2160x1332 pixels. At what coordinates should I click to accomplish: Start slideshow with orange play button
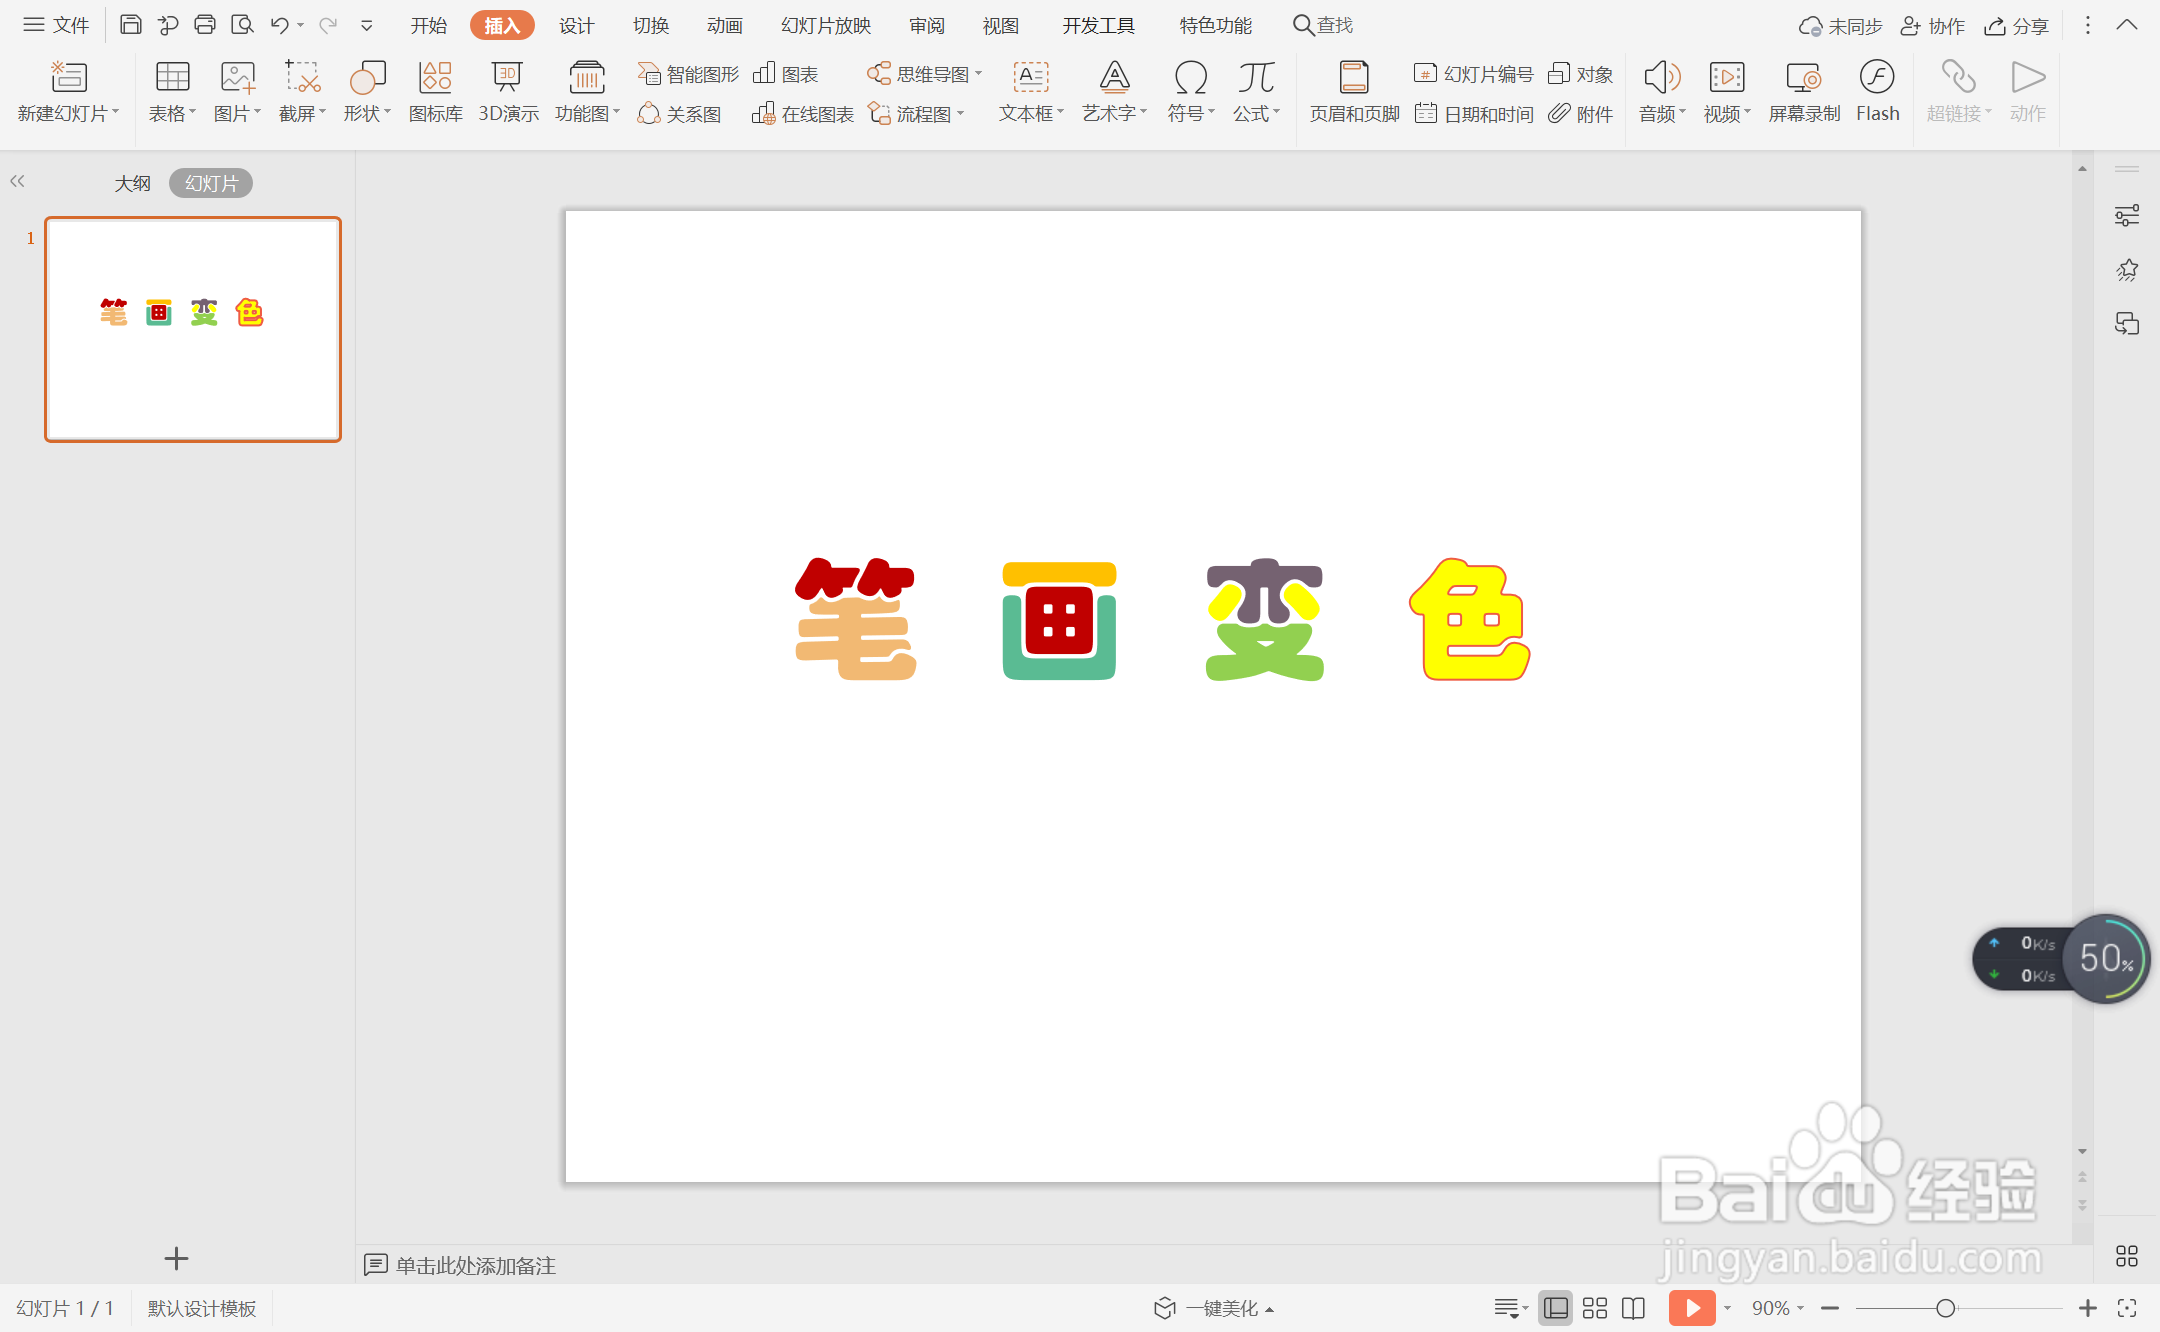pyautogui.click(x=1691, y=1308)
